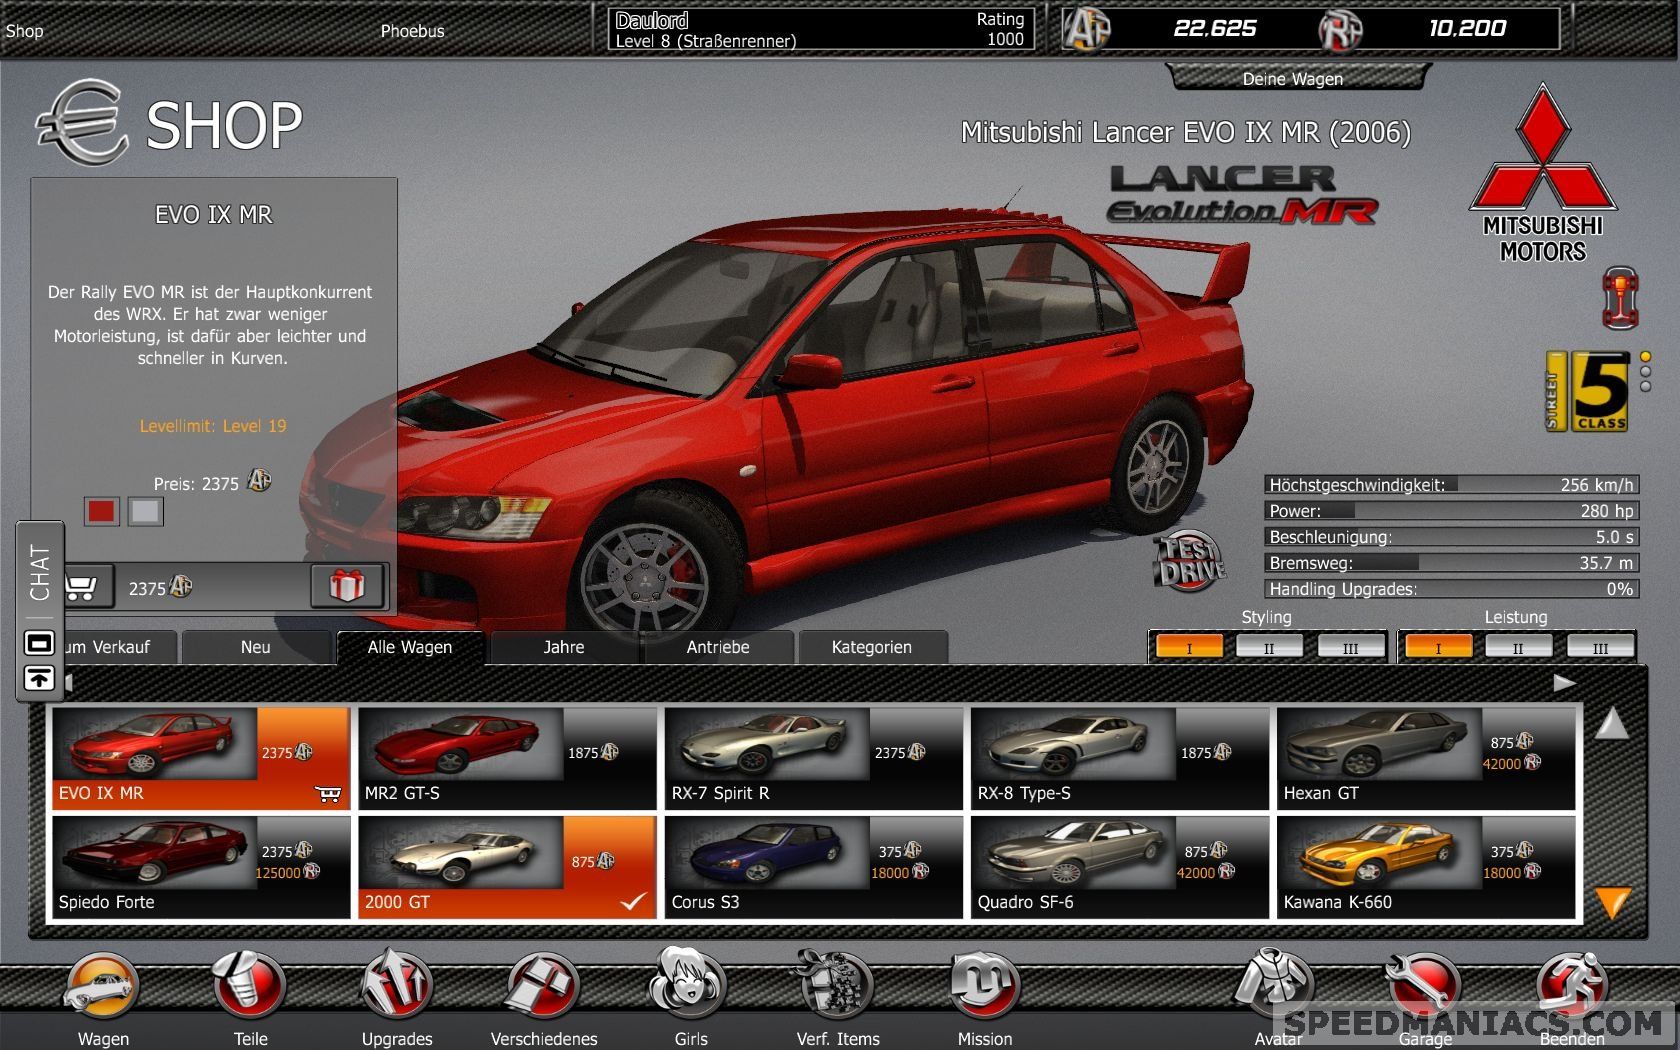Switch to the Jahre tab

coord(564,647)
